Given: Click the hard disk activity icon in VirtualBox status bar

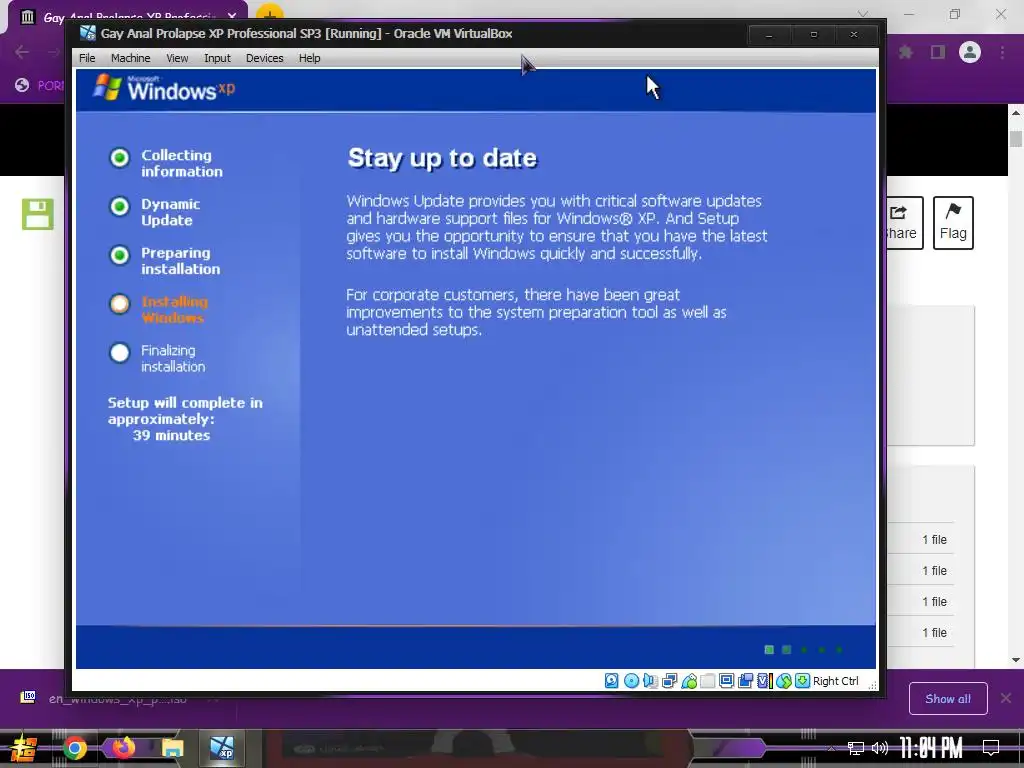Looking at the screenshot, I should click(611, 681).
